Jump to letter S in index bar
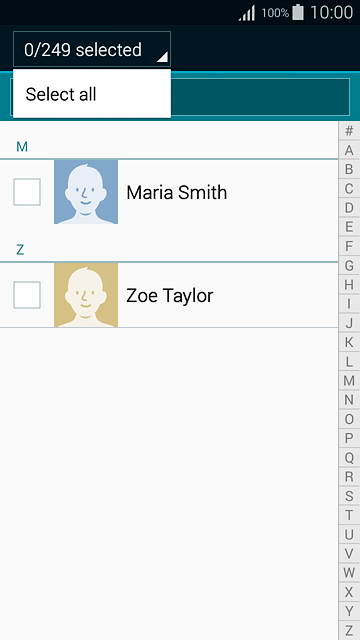Screen dimensions: 360x640 [x=349, y=496]
